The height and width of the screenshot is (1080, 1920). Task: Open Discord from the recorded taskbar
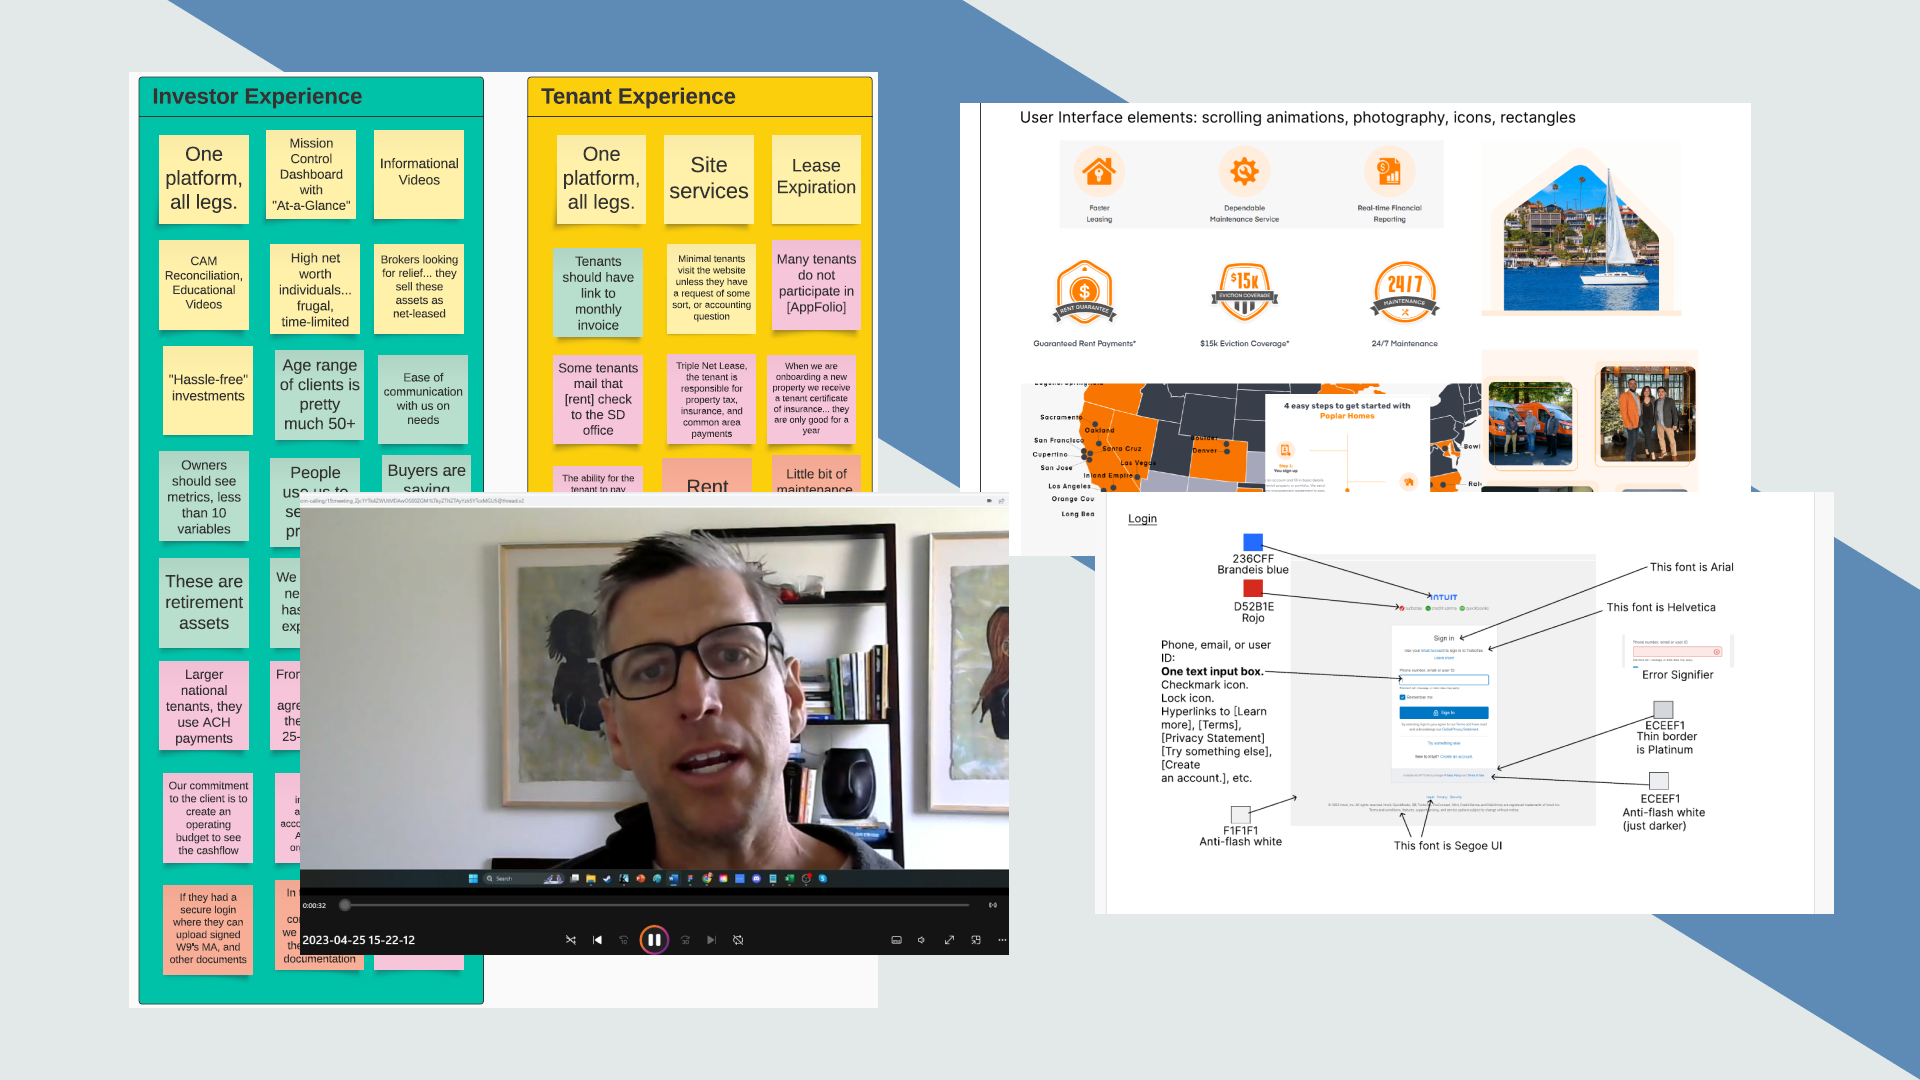[x=756, y=879]
